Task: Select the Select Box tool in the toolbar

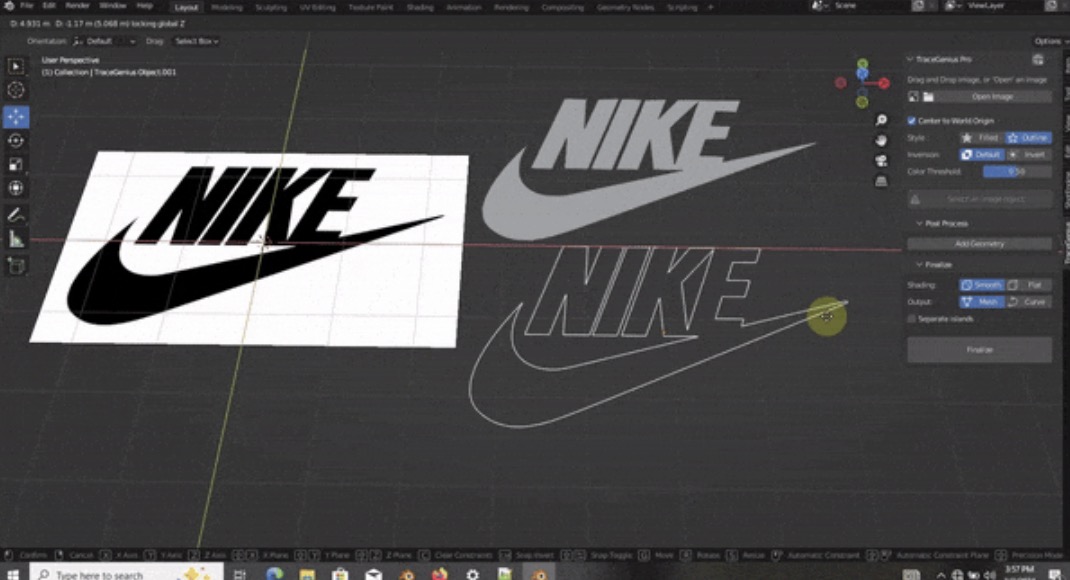Action: click(x=16, y=66)
